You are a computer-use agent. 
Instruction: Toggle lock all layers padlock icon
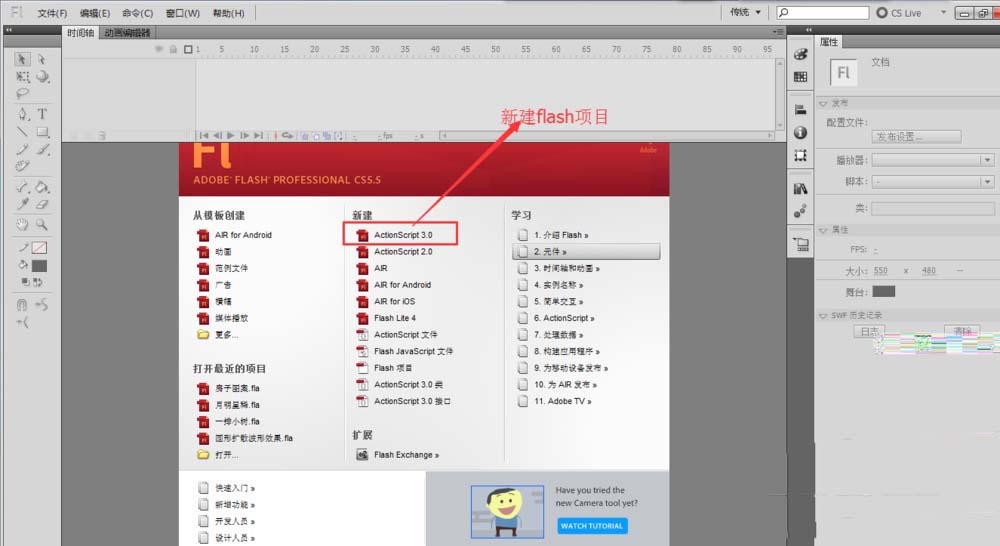click(173, 49)
